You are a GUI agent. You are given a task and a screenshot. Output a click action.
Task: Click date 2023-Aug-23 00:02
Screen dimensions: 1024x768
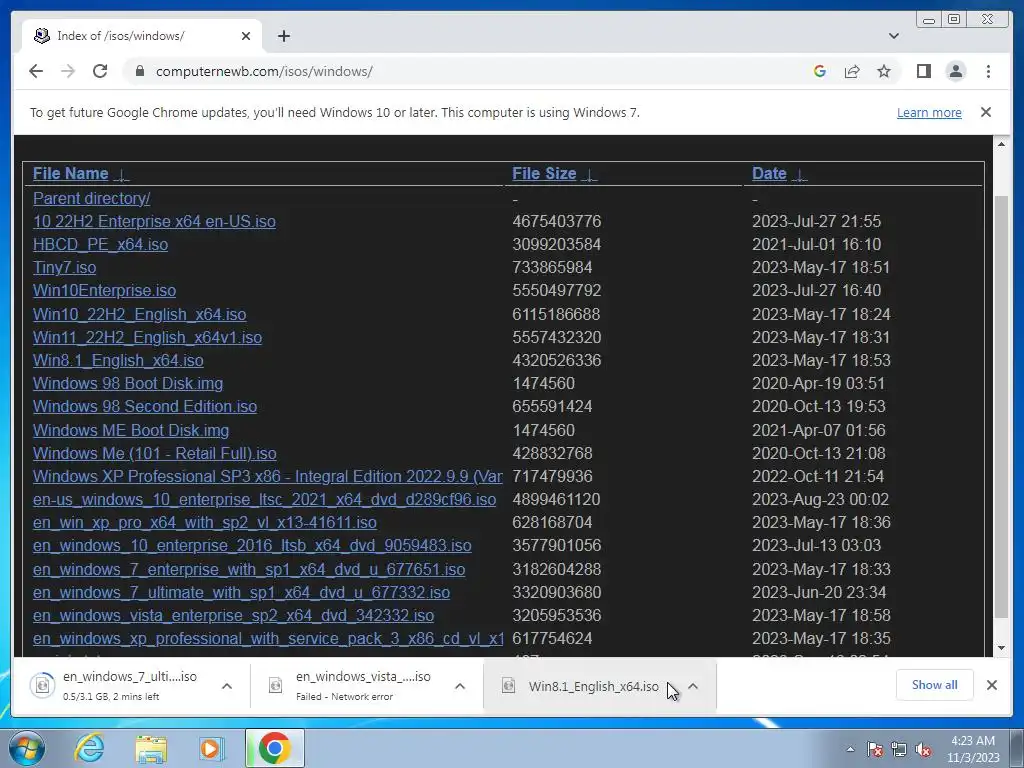click(820, 500)
